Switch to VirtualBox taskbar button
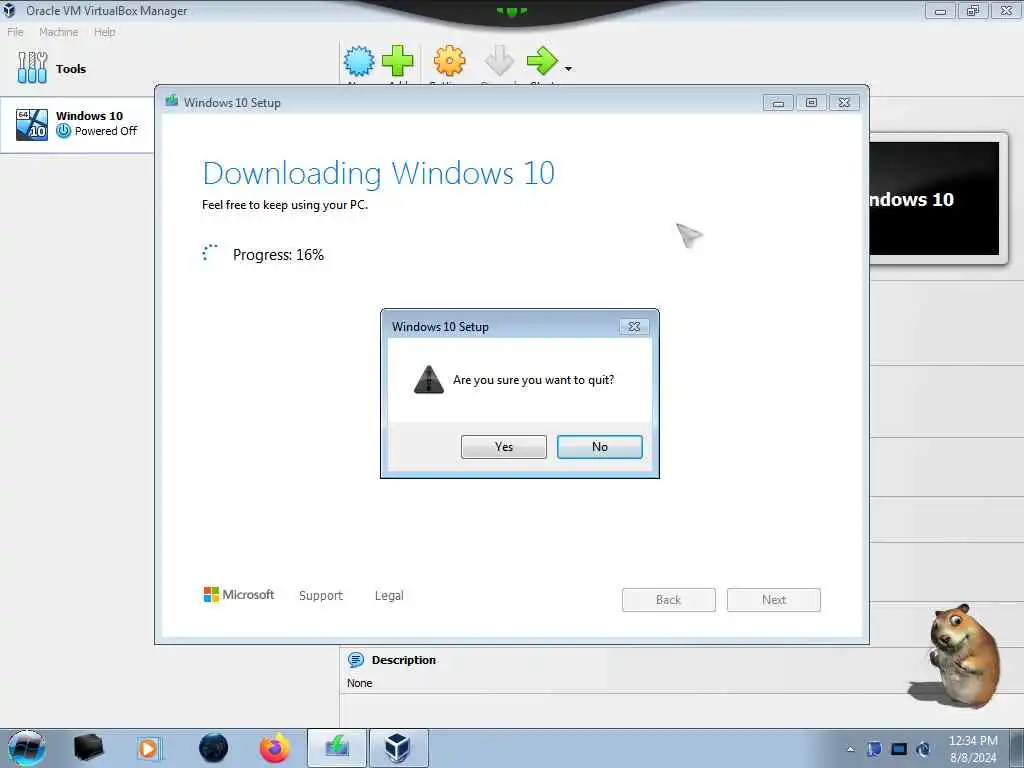1024x768 pixels. (x=399, y=748)
